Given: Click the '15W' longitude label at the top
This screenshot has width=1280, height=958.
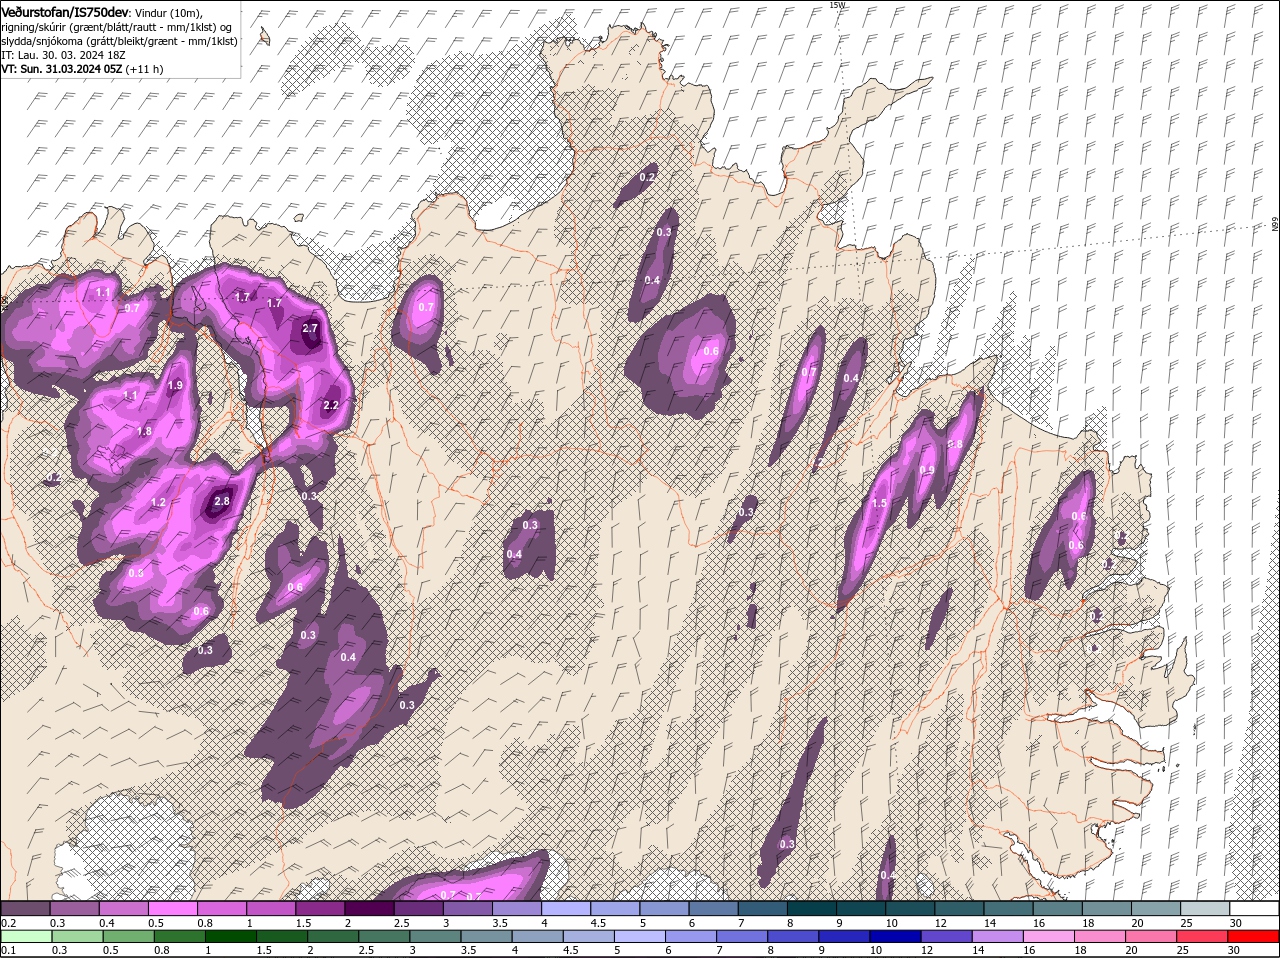Looking at the screenshot, I should [x=837, y=5].
